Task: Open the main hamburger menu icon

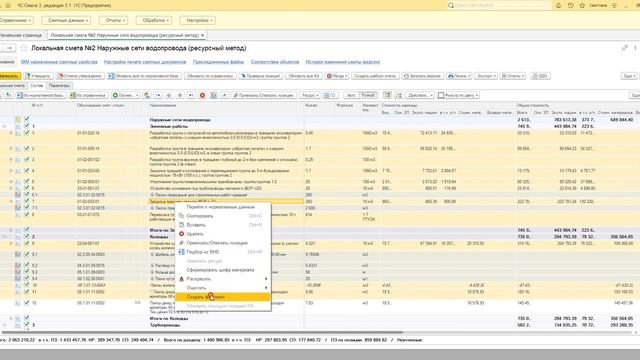Action: (x=8, y=5)
